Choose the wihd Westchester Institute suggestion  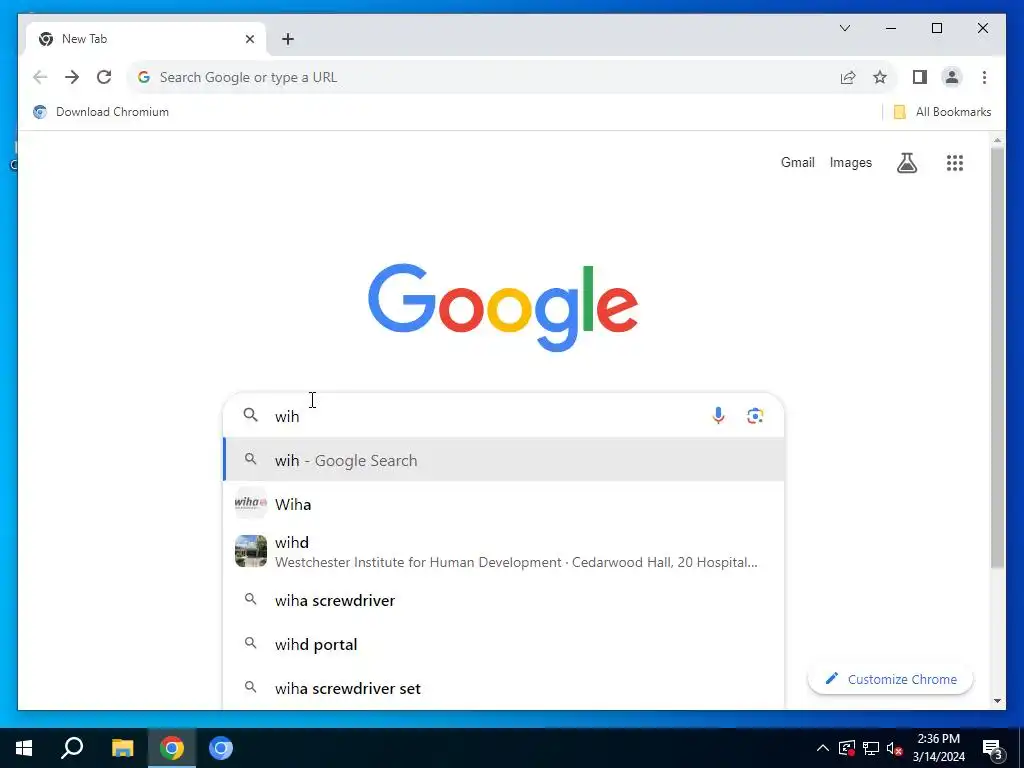click(x=504, y=552)
